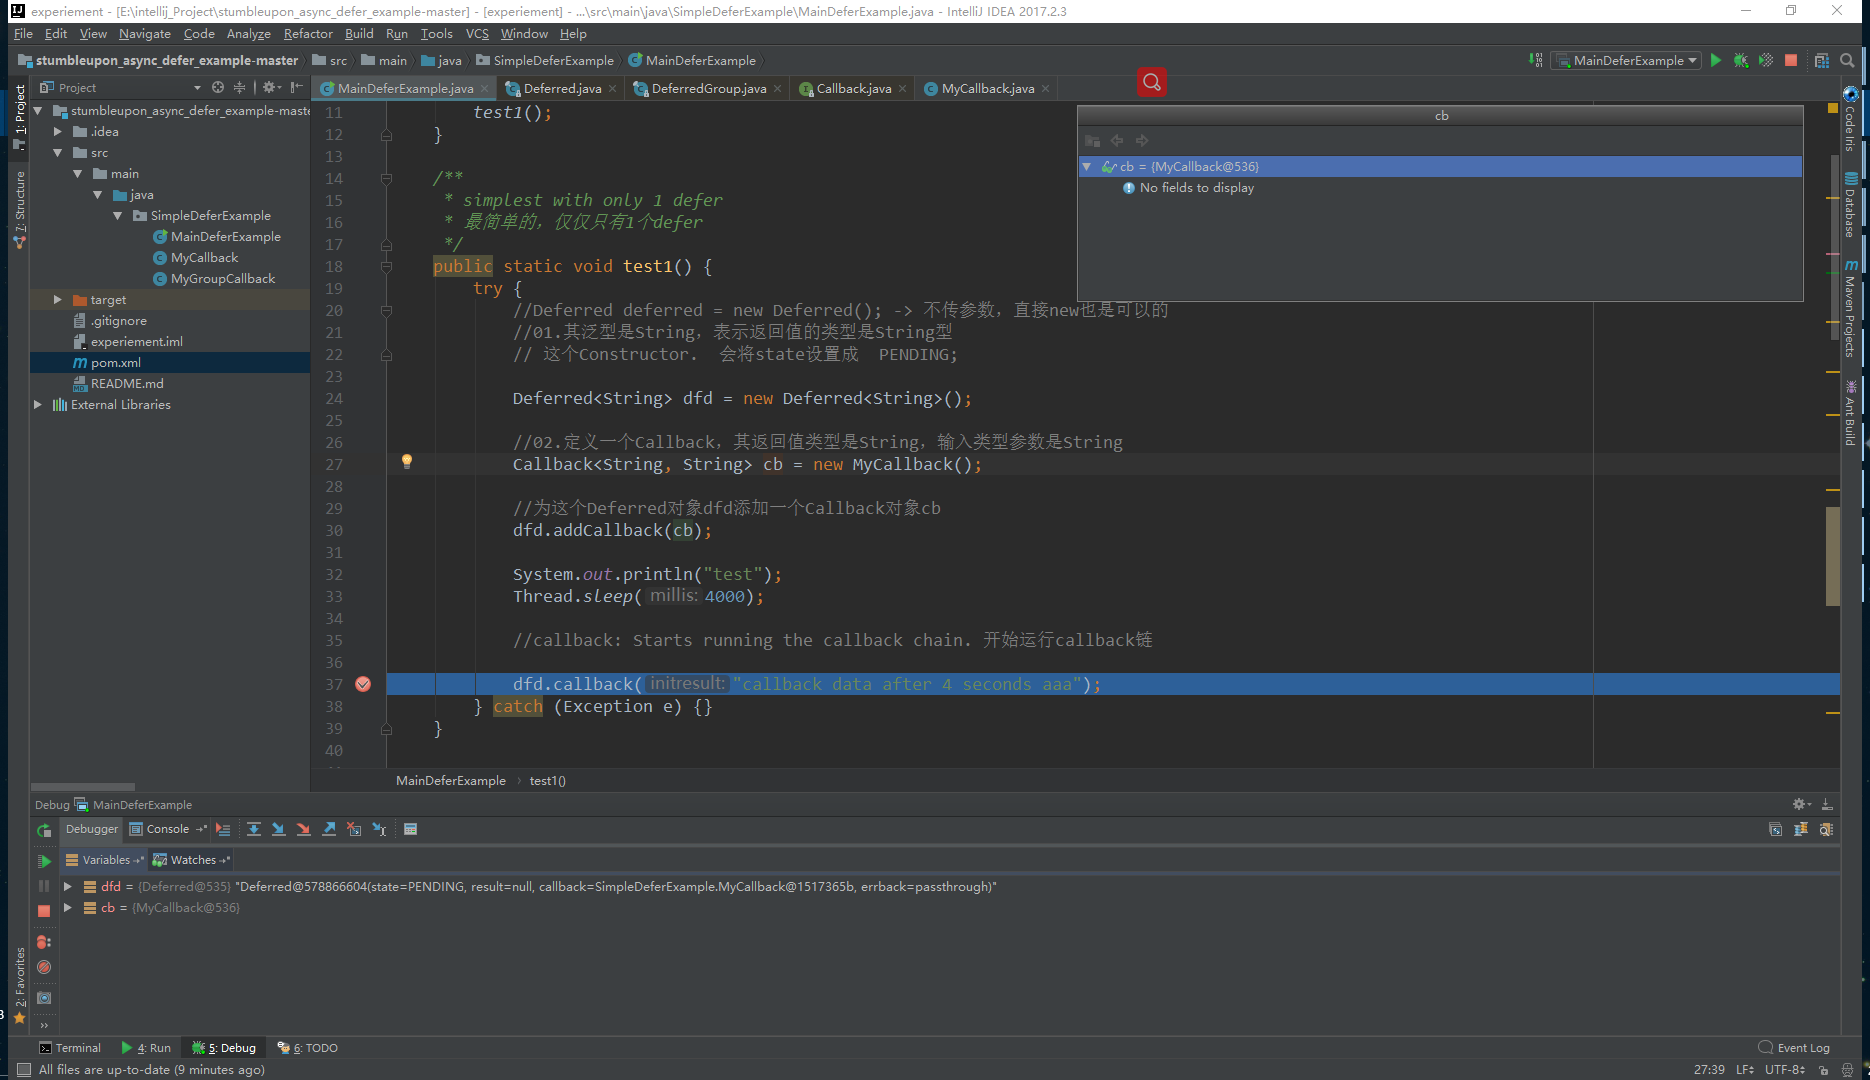Open the VCS menu
1870x1080 pixels.
(477, 33)
